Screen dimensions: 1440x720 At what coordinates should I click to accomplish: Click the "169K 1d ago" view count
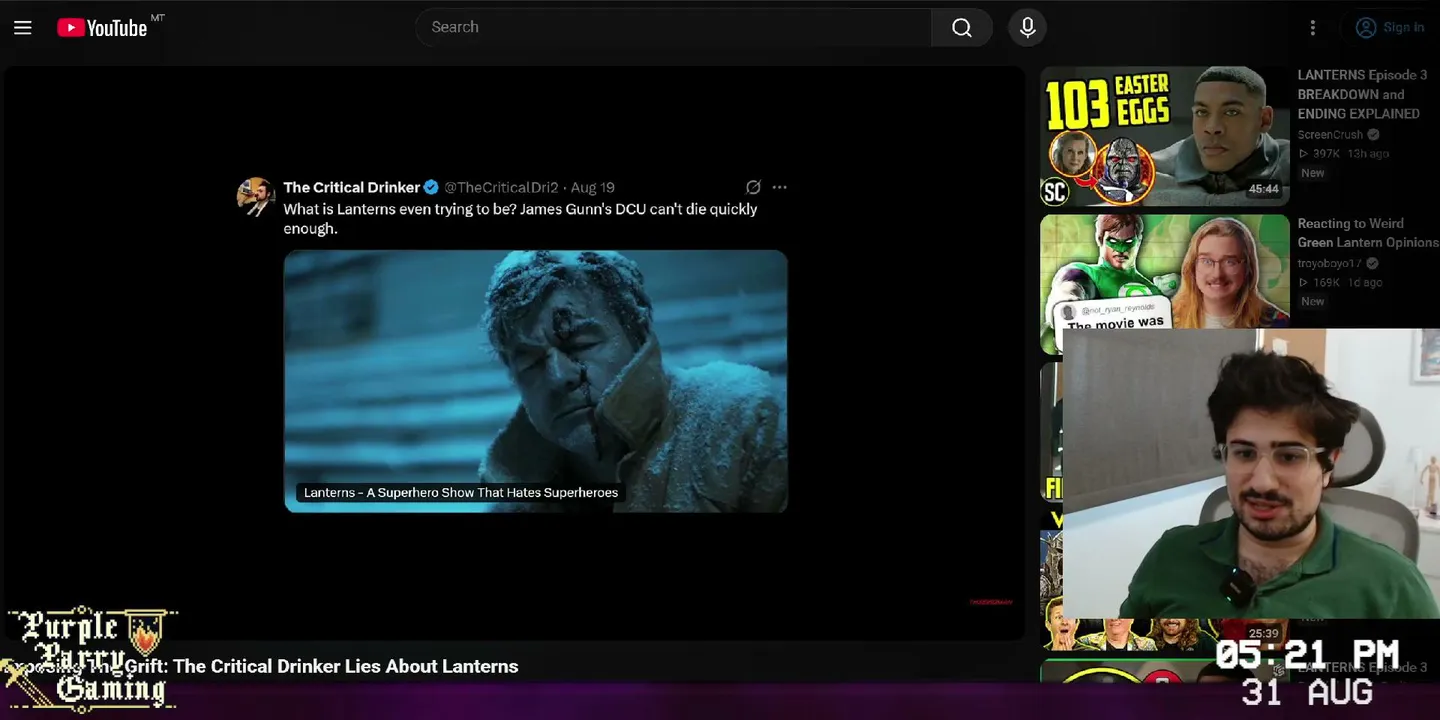click(x=1340, y=282)
